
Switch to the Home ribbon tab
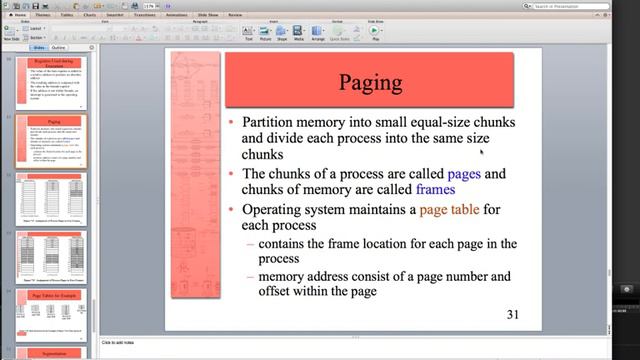(18, 15)
